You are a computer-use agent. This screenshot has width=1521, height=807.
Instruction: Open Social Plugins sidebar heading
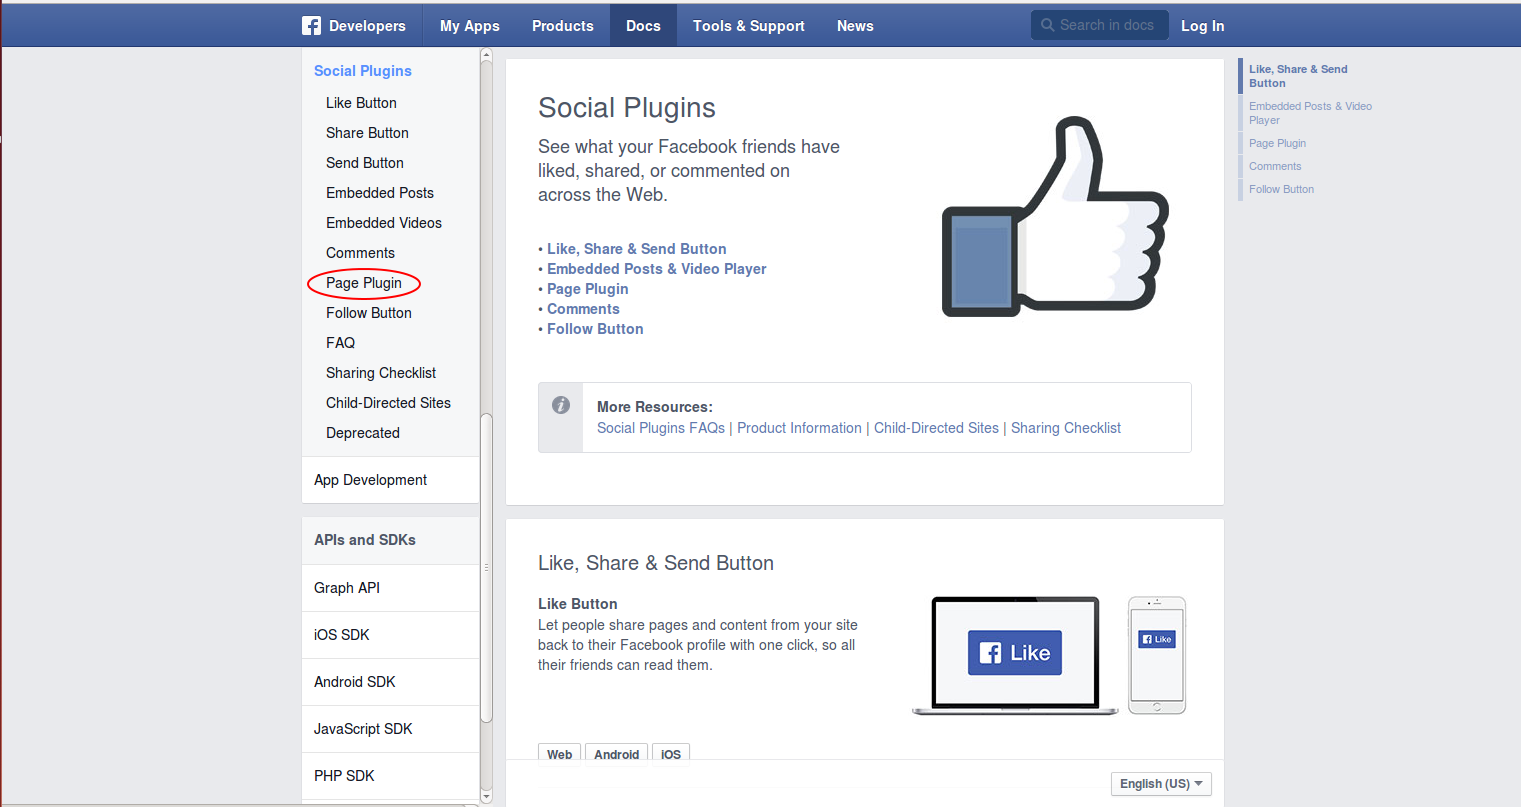click(x=363, y=71)
